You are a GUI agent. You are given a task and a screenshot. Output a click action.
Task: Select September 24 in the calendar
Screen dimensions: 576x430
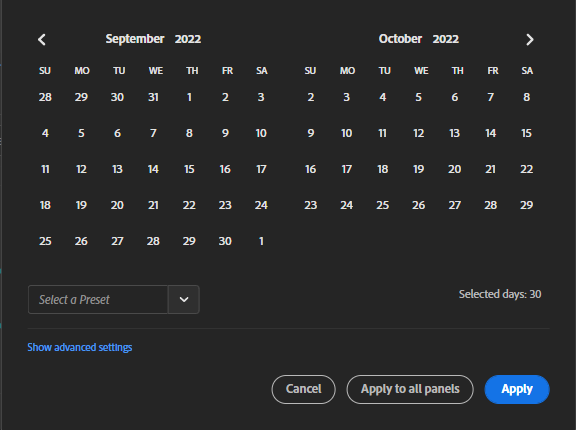point(261,205)
